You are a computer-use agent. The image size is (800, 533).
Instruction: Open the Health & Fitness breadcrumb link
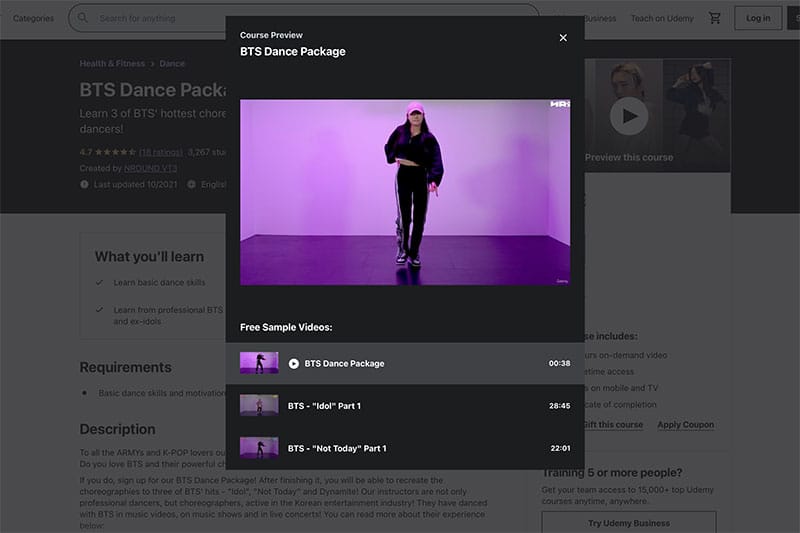[x=112, y=64]
